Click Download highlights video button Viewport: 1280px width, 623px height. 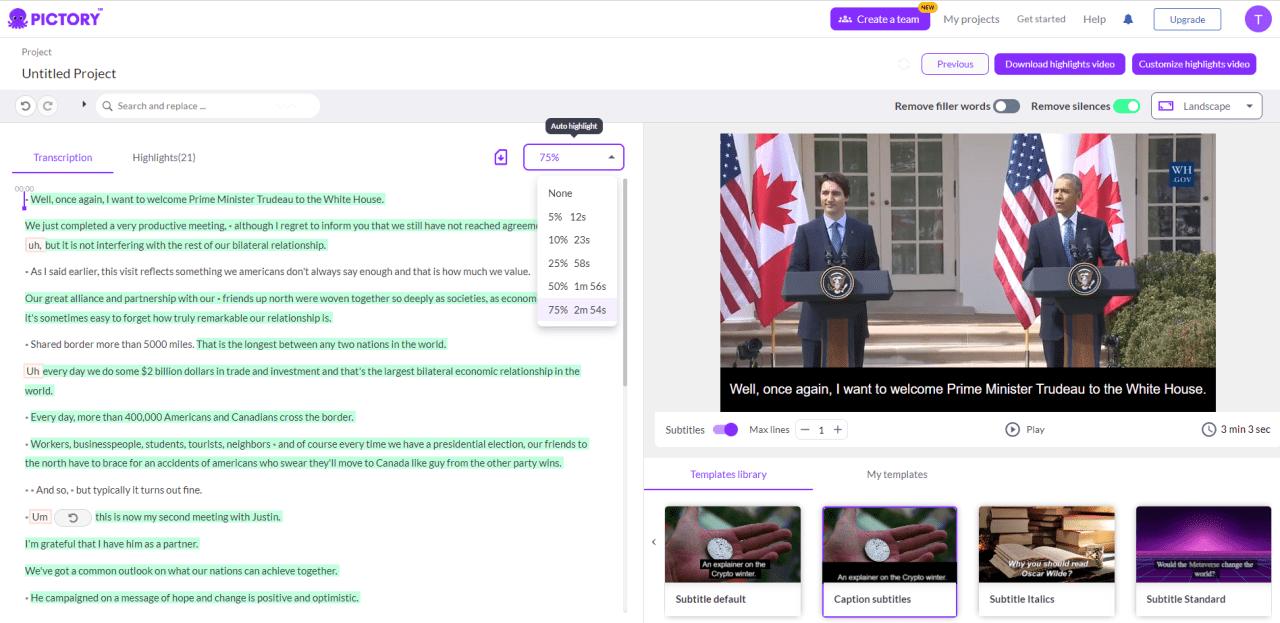[1060, 64]
